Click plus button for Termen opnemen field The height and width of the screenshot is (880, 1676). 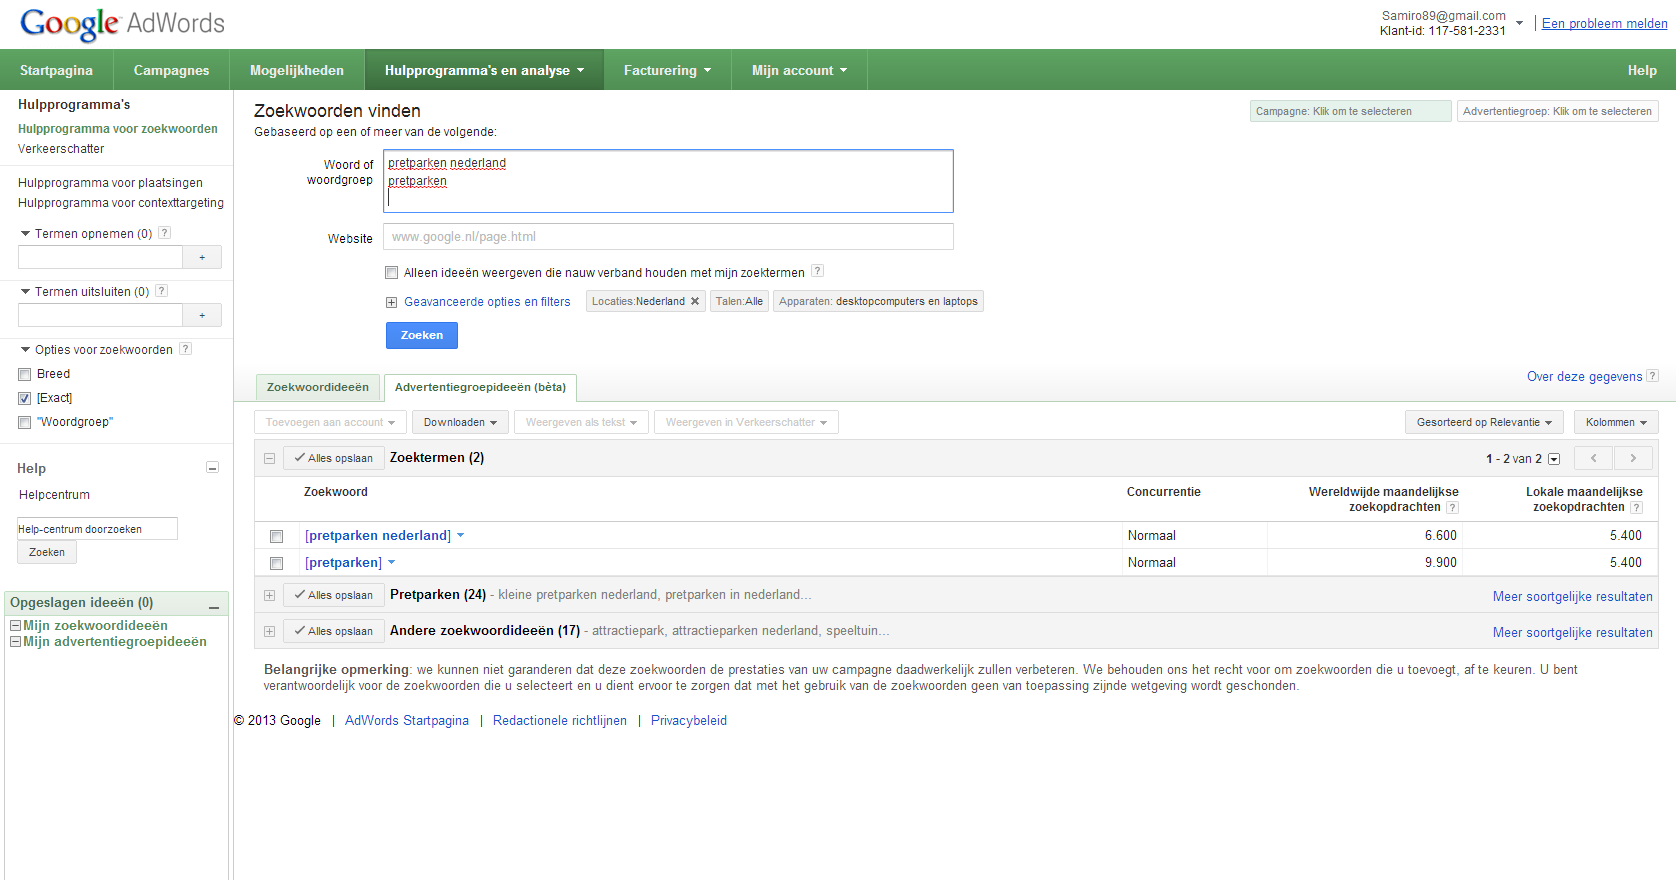[x=202, y=257]
